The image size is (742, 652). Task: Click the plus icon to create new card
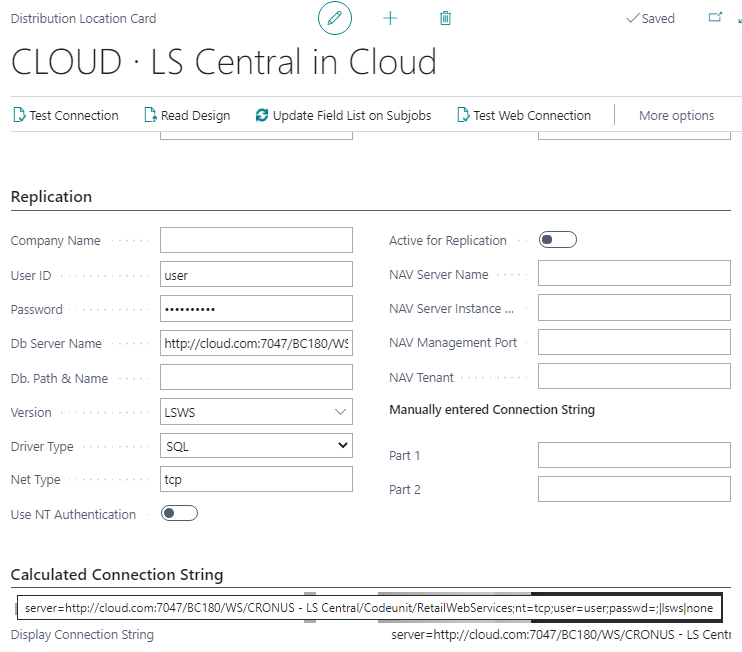[390, 19]
